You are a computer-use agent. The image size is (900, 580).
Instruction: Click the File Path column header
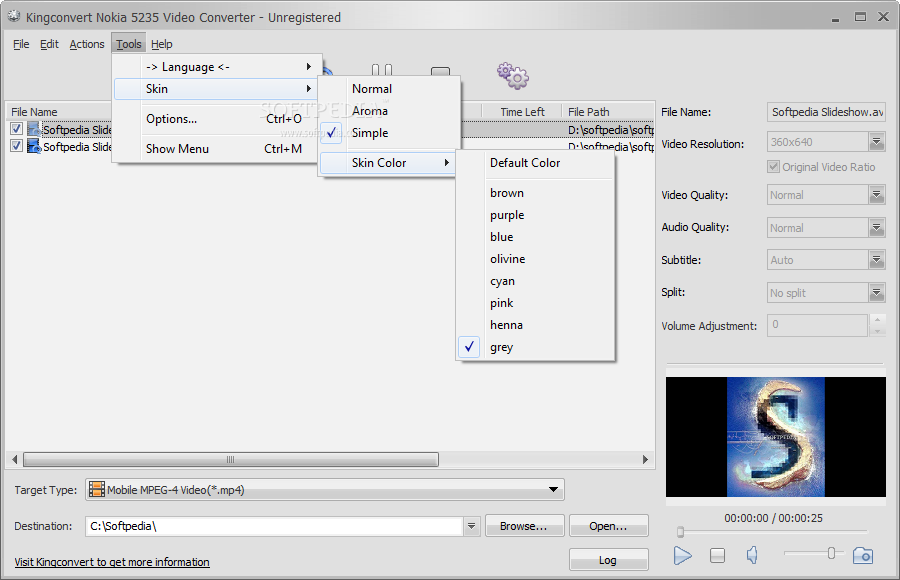(x=607, y=111)
